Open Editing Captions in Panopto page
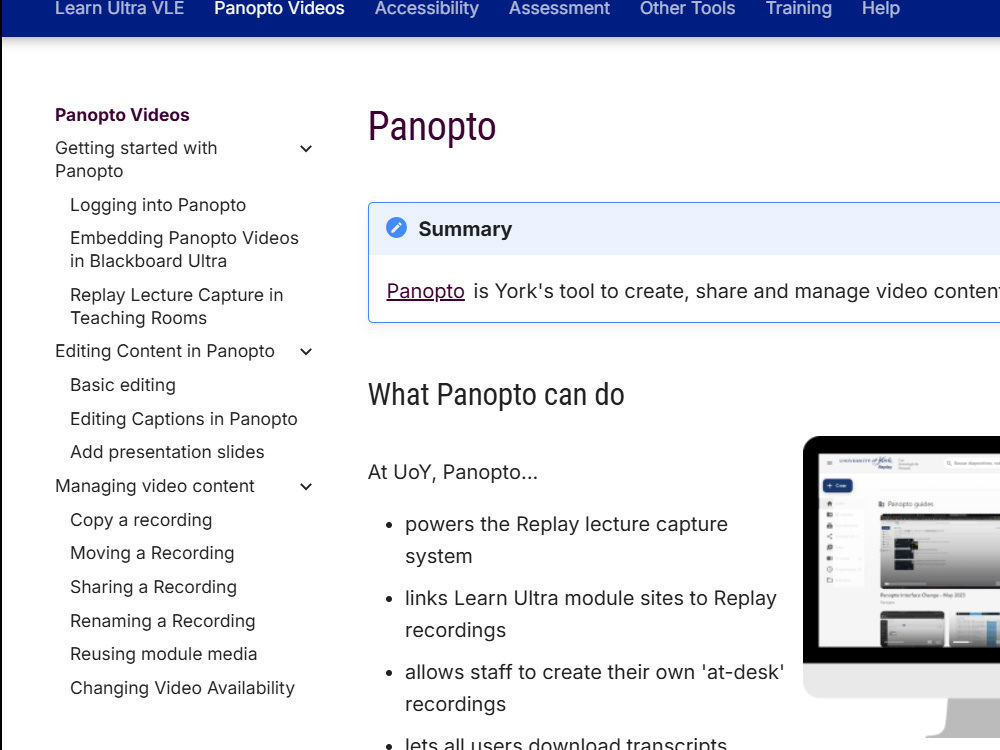The width and height of the screenshot is (1000, 750). pyautogui.click(x=184, y=419)
